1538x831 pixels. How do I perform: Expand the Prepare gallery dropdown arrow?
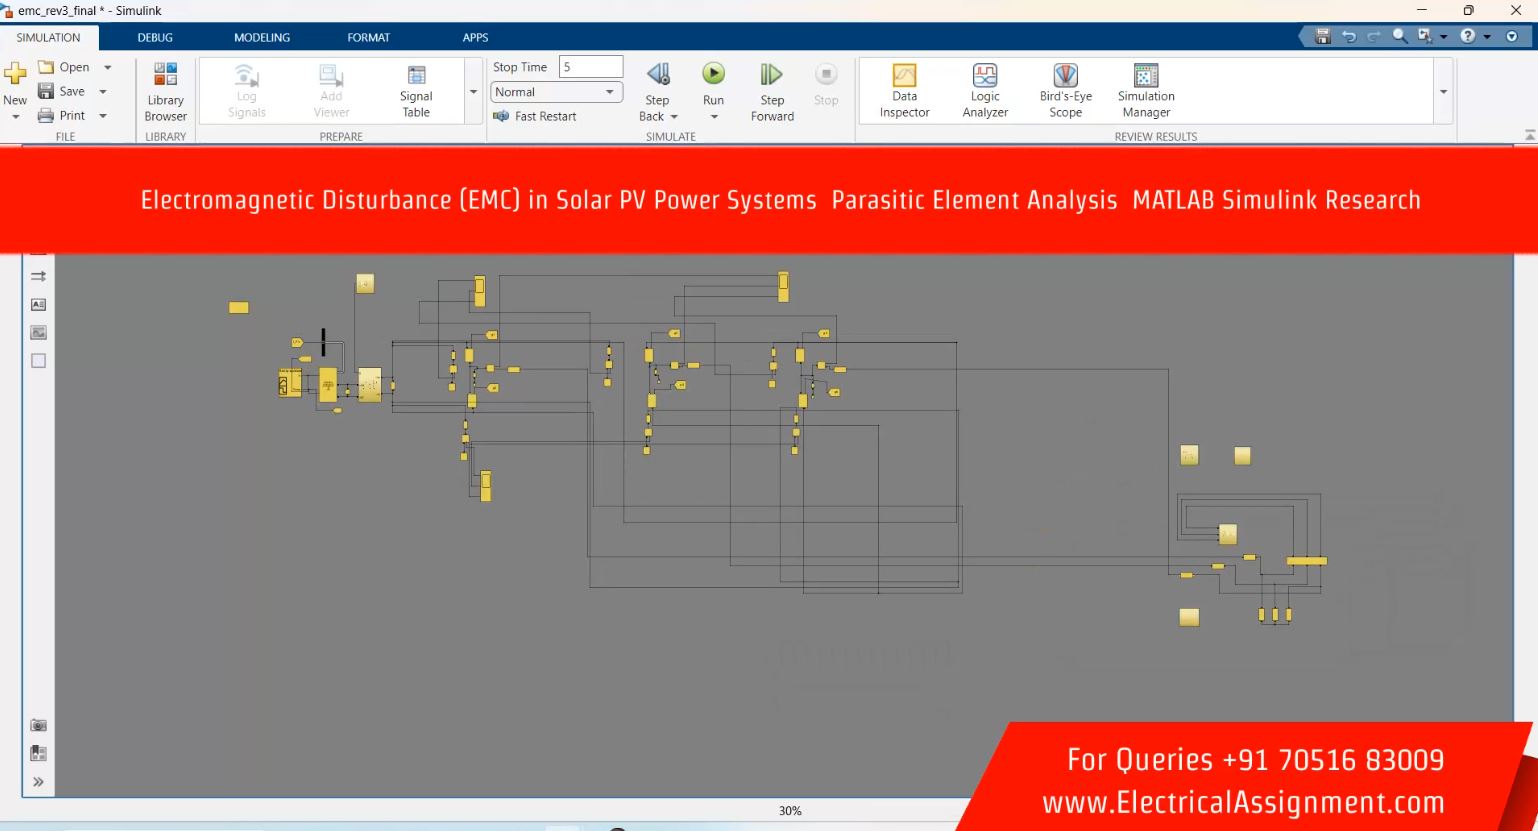(x=473, y=91)
